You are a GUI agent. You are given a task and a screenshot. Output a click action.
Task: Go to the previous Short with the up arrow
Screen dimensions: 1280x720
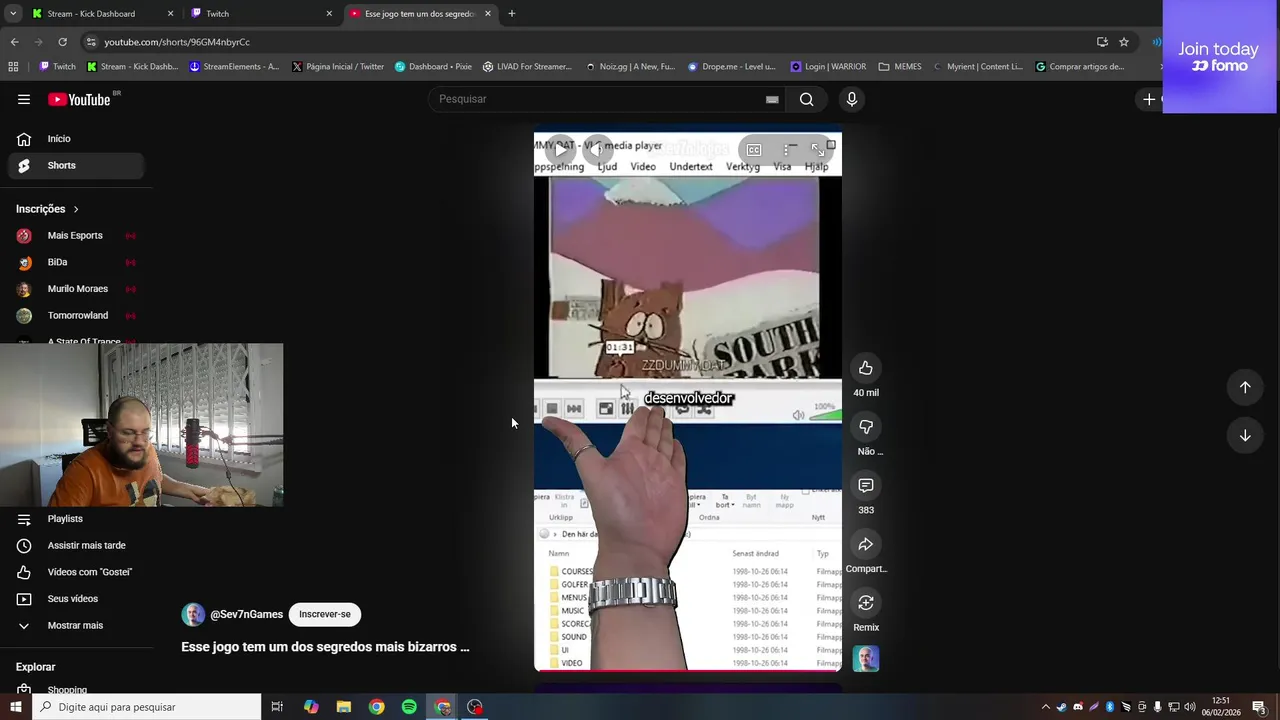tap(1245, 387)
